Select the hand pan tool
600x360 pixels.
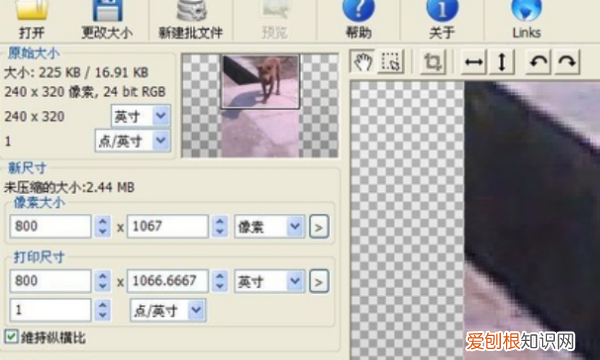(x=363, y=62)
